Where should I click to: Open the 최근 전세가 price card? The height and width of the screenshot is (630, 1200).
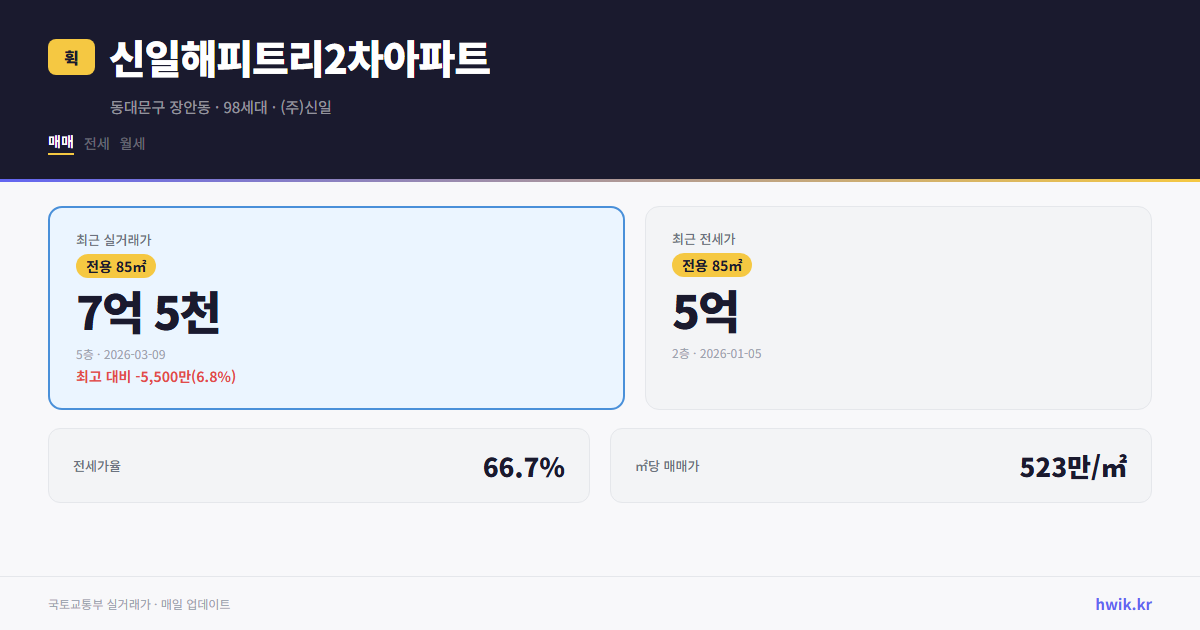pyautogui.click(x=898, y=307)
